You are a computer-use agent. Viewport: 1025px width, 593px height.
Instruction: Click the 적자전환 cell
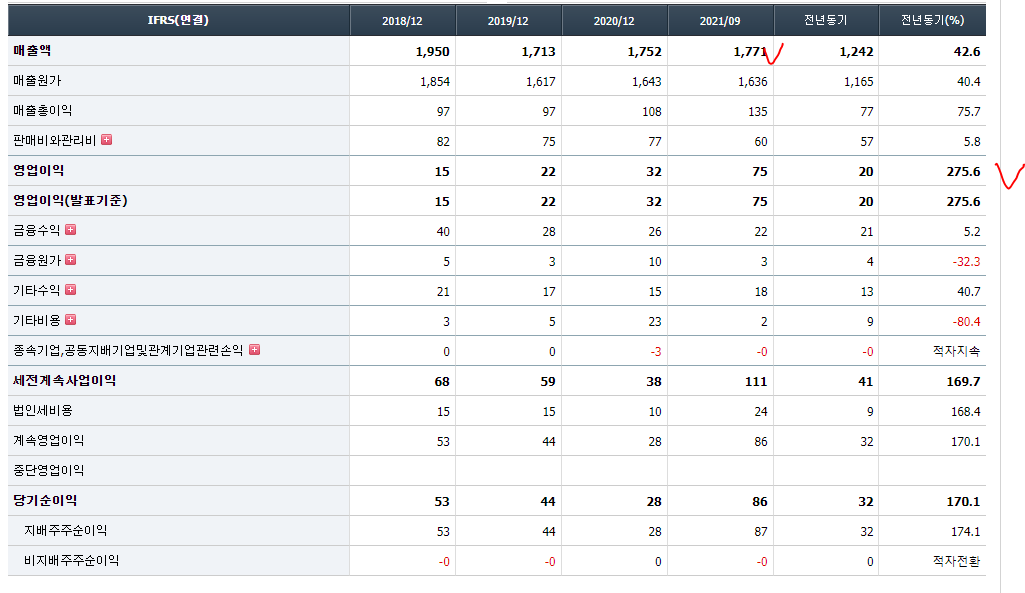coord(956,561)
